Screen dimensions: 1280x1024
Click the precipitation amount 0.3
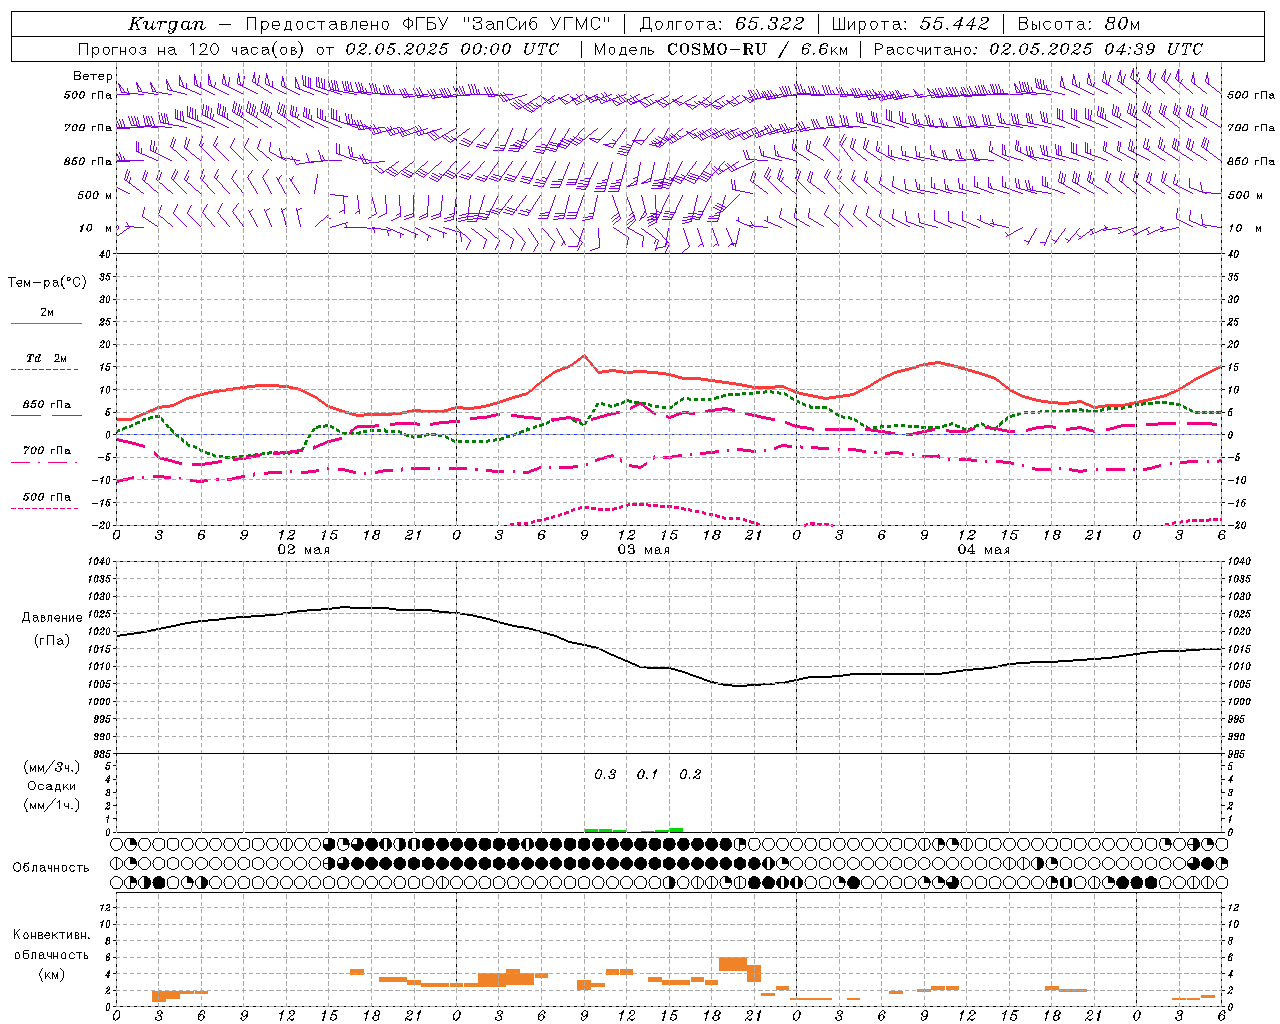605,774
